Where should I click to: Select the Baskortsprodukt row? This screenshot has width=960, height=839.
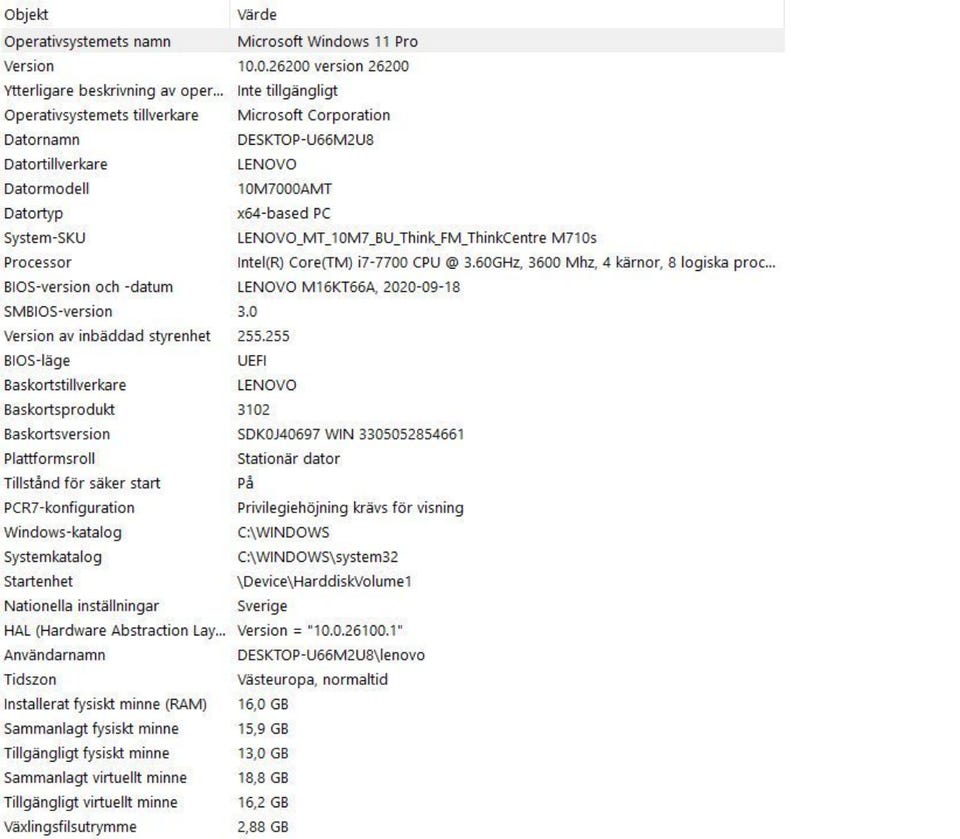tap(392, 409)
